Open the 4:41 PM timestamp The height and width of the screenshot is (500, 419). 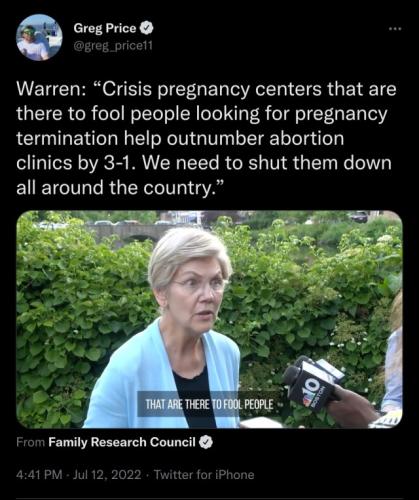pyautogui.click(x=39, y=474)
